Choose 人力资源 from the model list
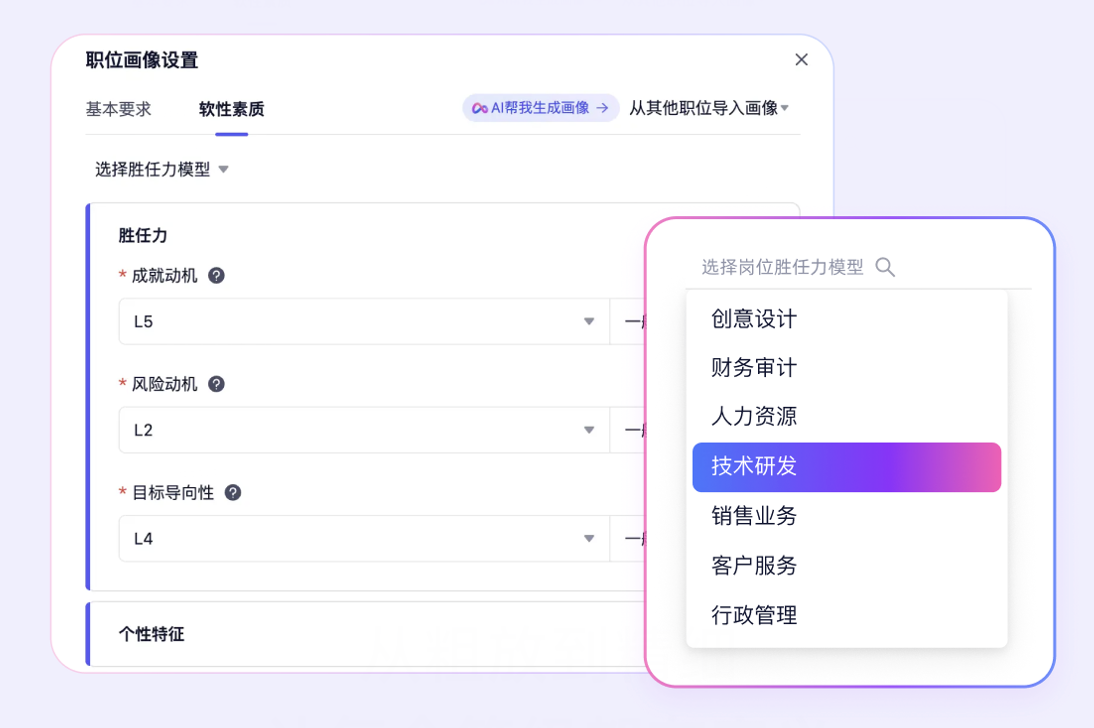The width and height of the screenshot is (1094, 728). [x=846, y=417]
